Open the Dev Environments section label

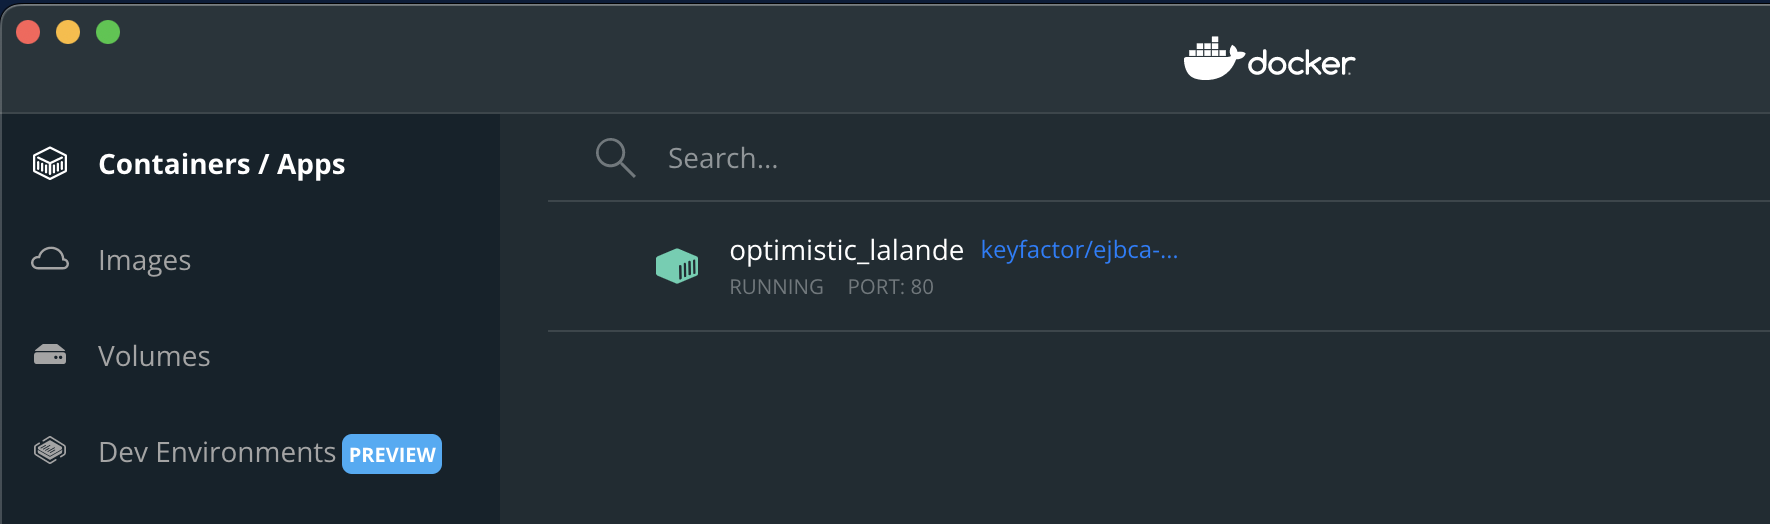(217, 452)
